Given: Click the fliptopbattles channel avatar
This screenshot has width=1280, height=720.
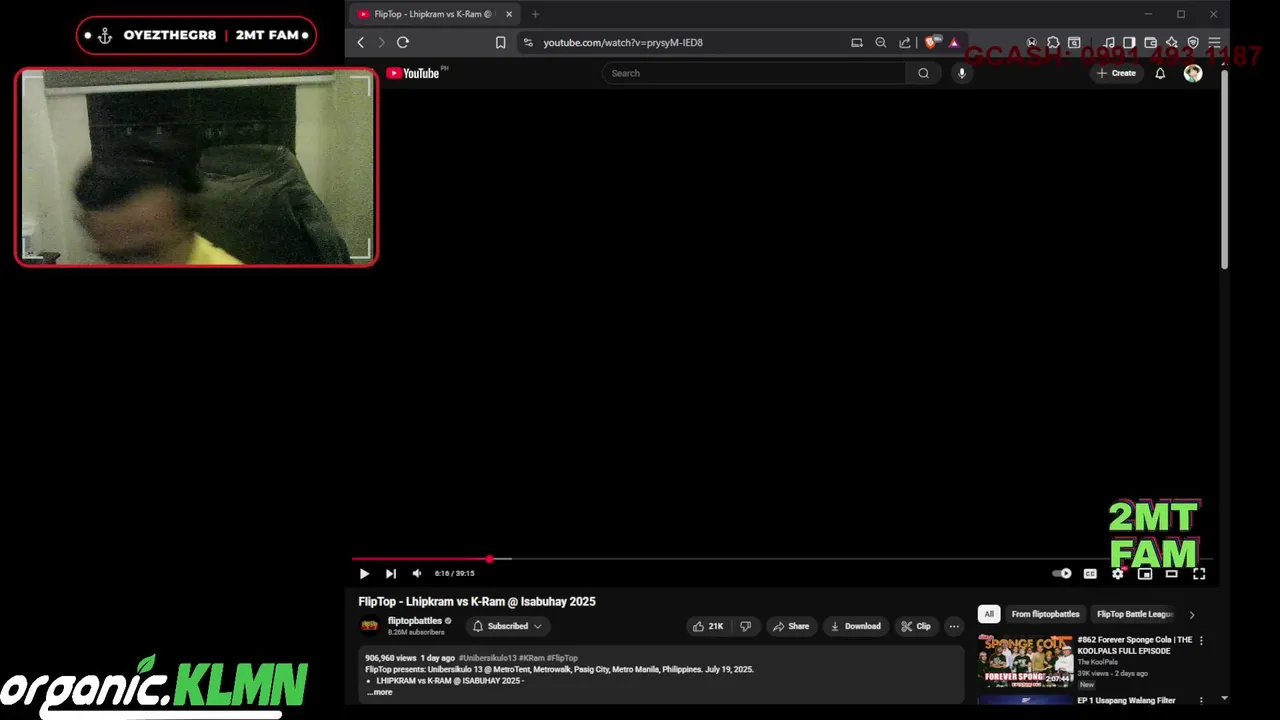Looking at the screenshot, I should tap(370, 626).
